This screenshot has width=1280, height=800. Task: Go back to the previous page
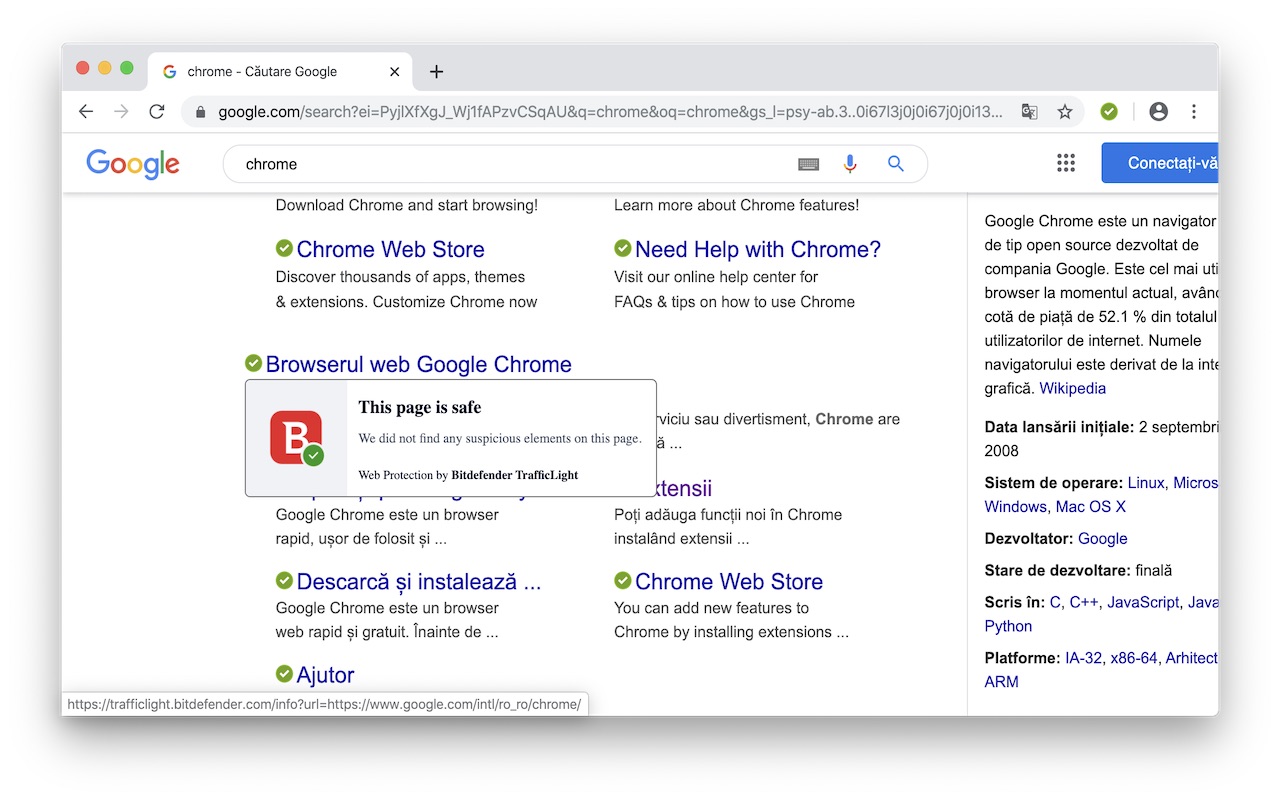pos(86,112)
